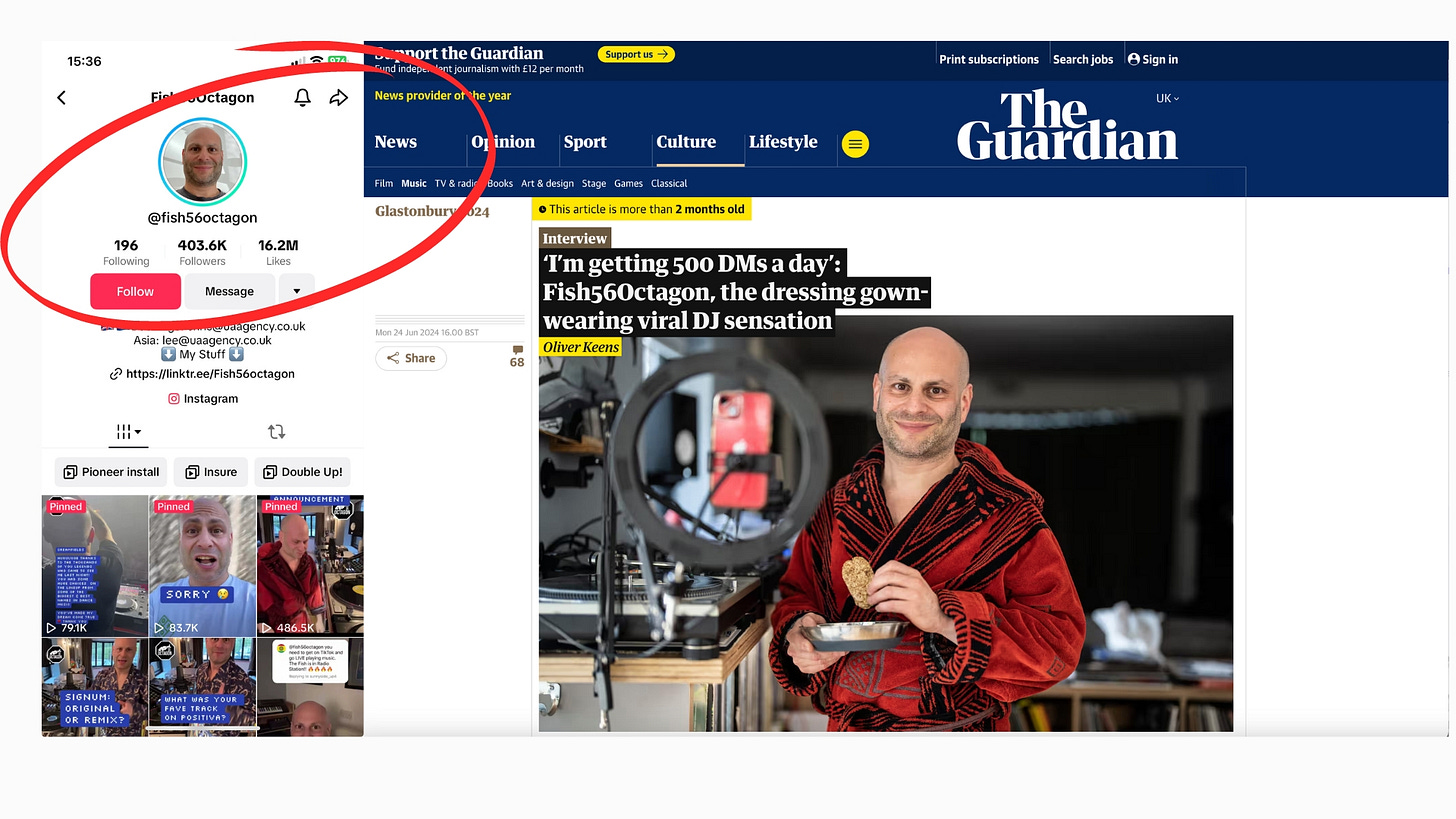Open the videos grid sort dropdown

click(128, 432)
